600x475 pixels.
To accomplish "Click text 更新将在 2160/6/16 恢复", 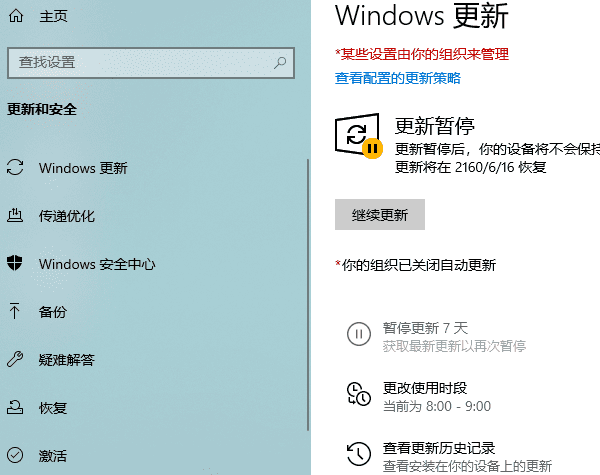I will pos(471,168).
